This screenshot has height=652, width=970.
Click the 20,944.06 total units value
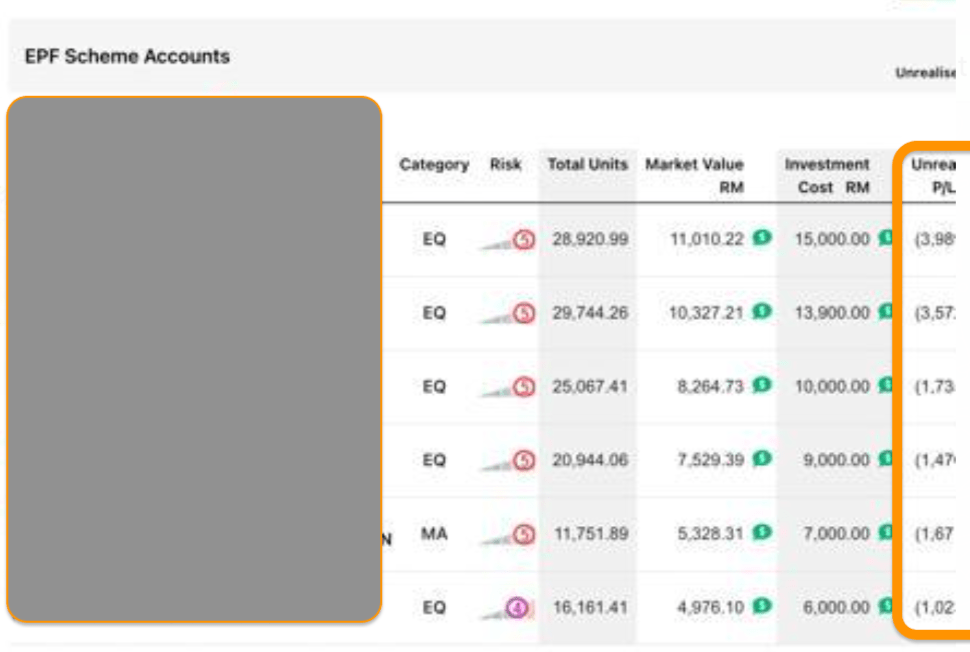[590, 460]
